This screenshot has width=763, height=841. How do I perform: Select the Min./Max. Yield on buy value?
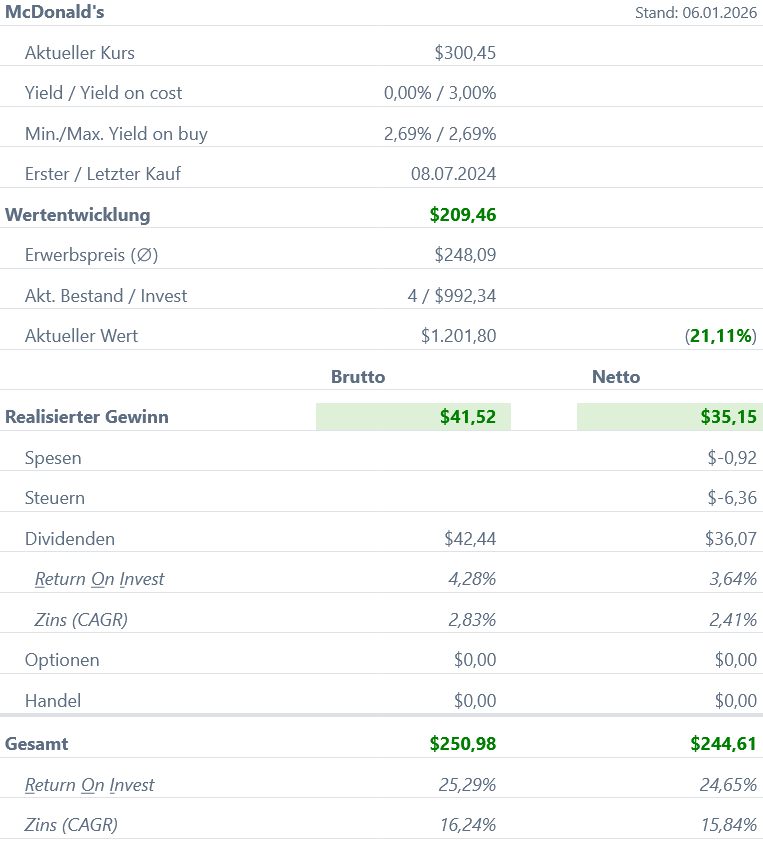pyautogui.click(x=440, y=133)
